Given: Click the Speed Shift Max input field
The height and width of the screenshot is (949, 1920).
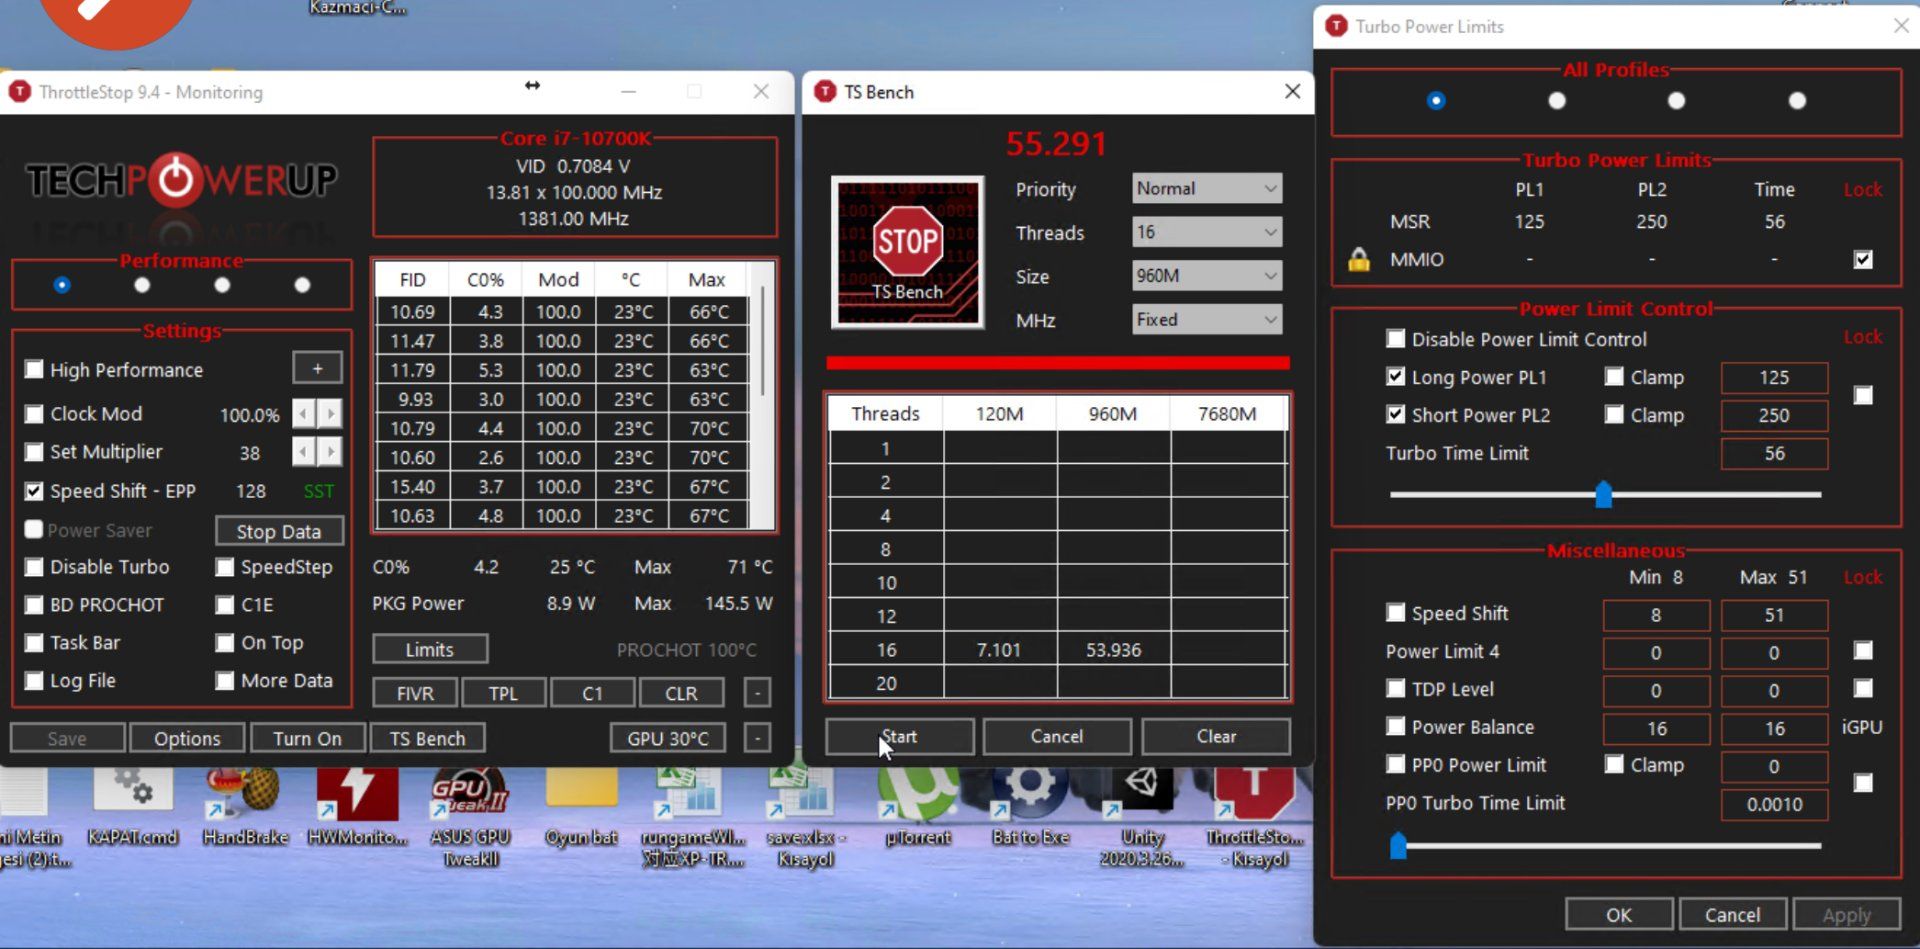Looking at the screenshot, I should (1774, 615).
